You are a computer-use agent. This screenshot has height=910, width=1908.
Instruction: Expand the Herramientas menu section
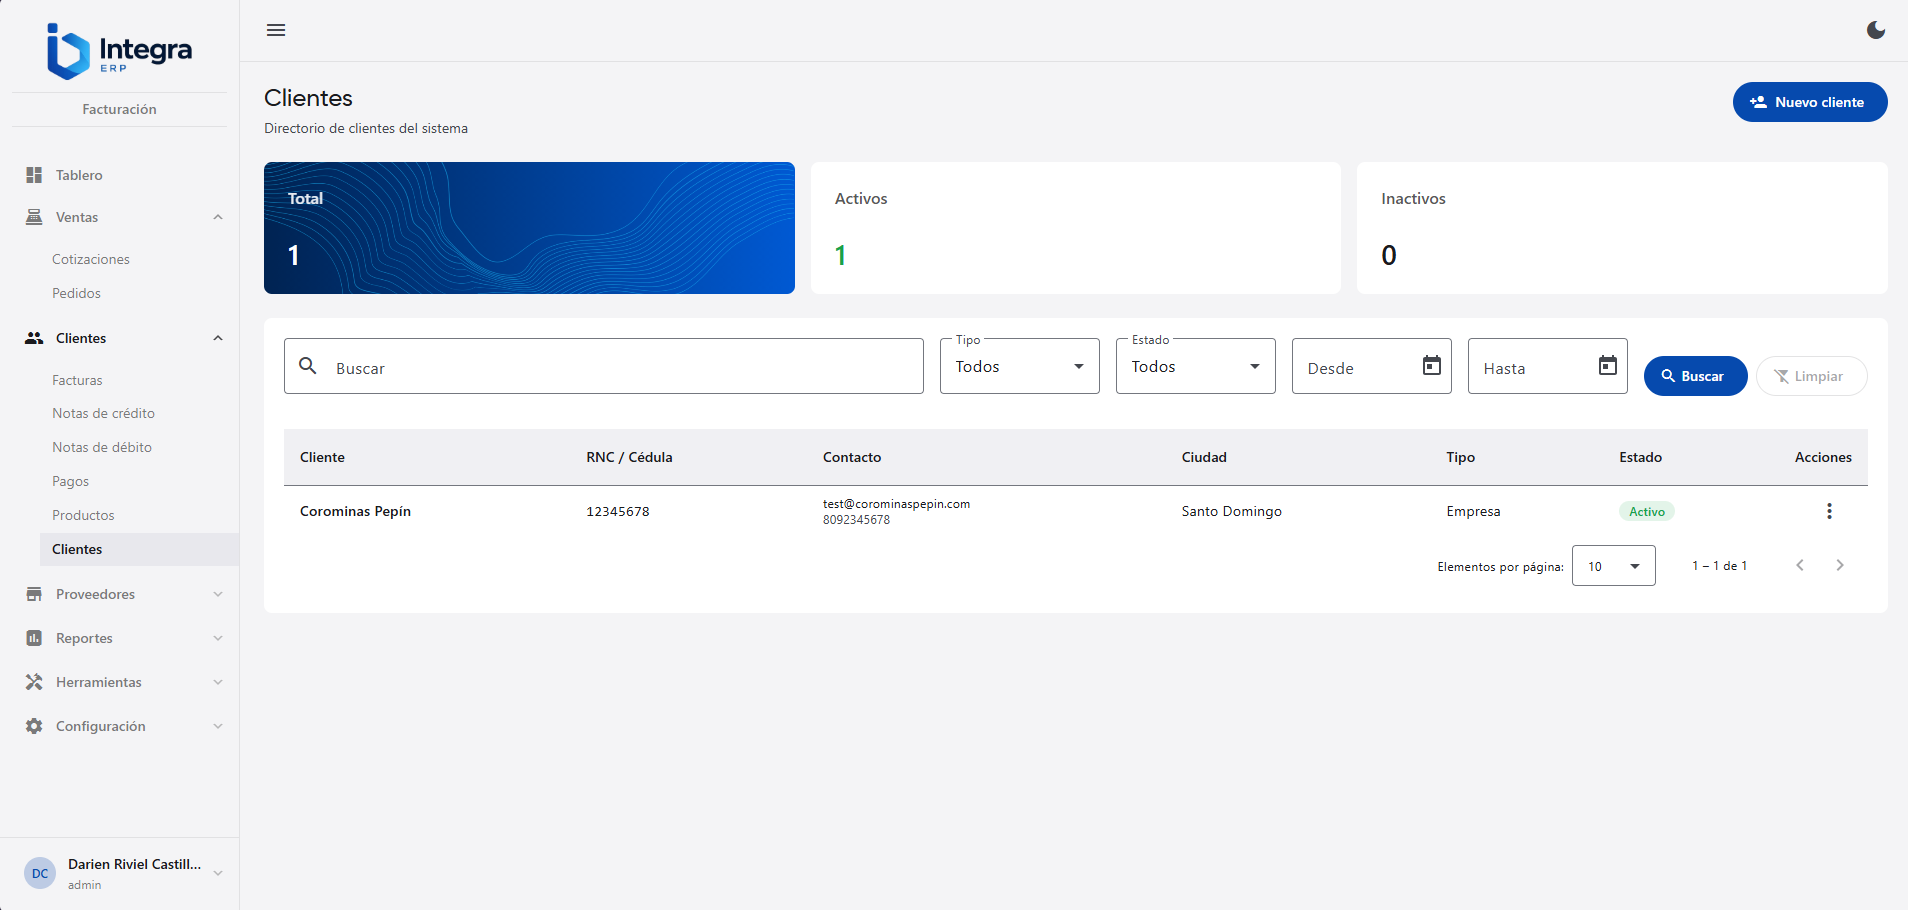coord(218,682)
